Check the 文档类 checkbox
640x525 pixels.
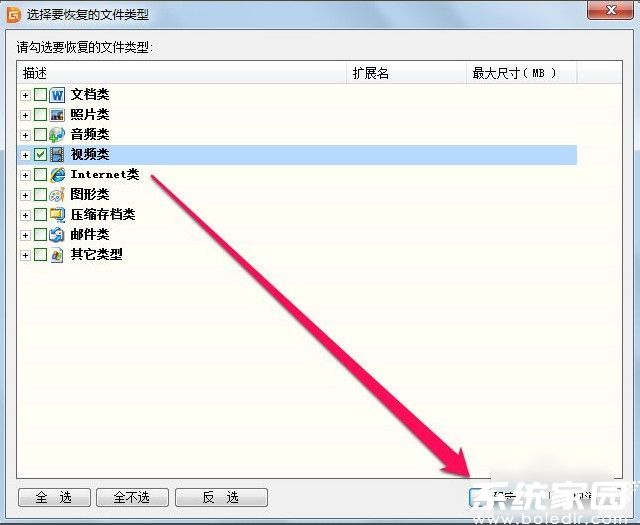[40, 95]
